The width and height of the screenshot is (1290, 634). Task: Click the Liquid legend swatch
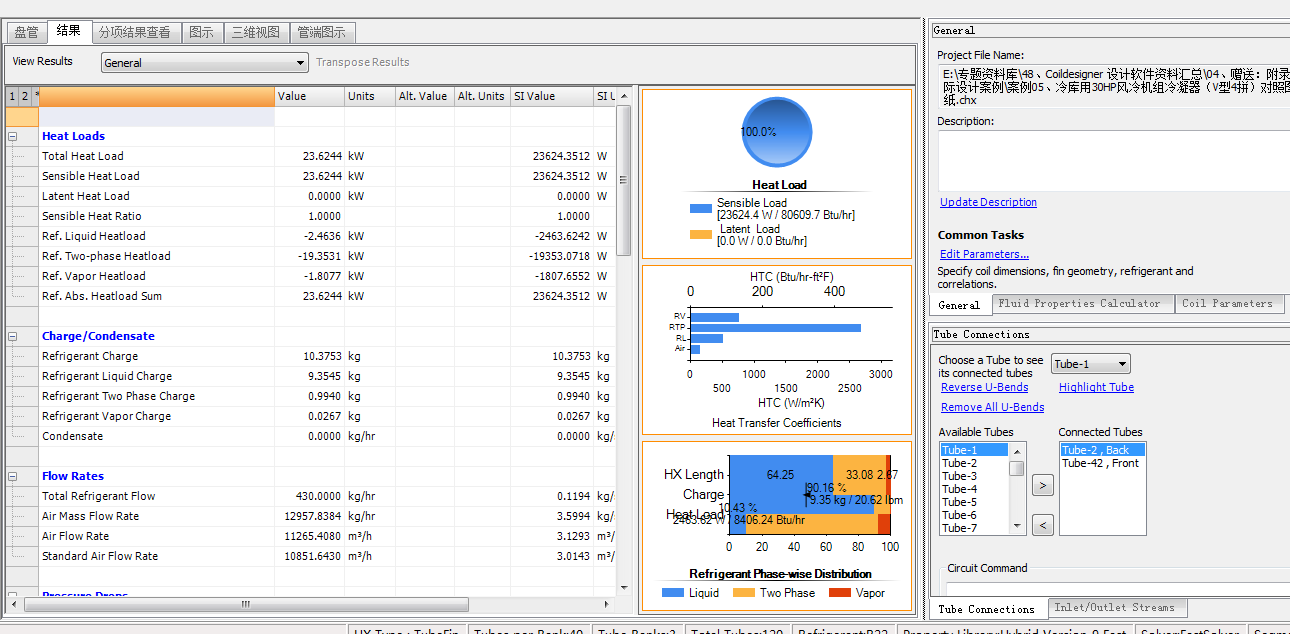pos(674,593)
